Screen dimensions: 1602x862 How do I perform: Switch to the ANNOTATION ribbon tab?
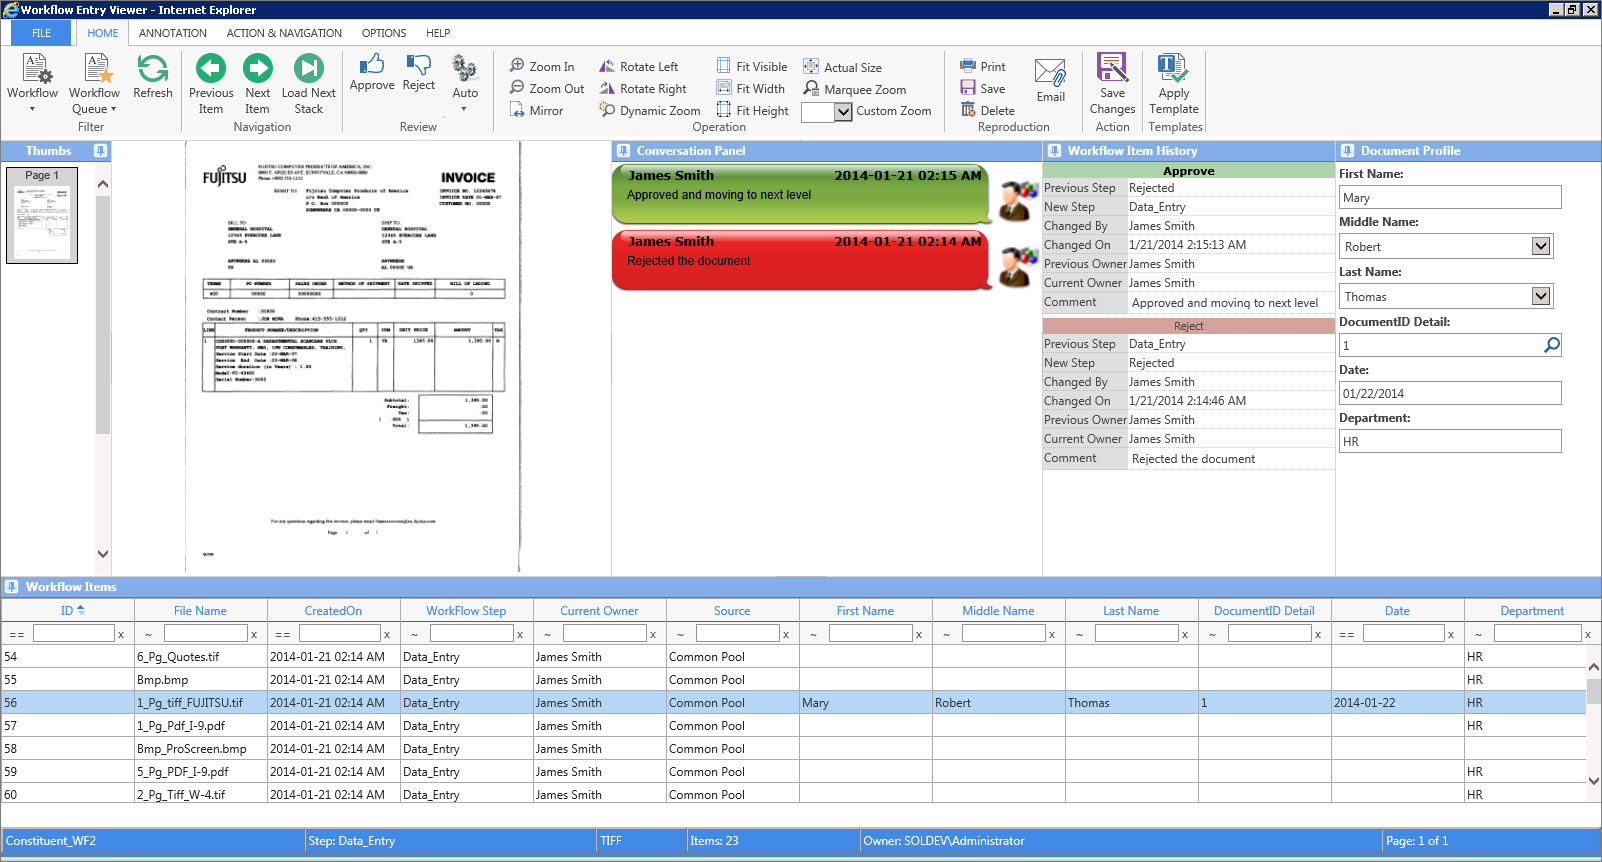point(173,33)
